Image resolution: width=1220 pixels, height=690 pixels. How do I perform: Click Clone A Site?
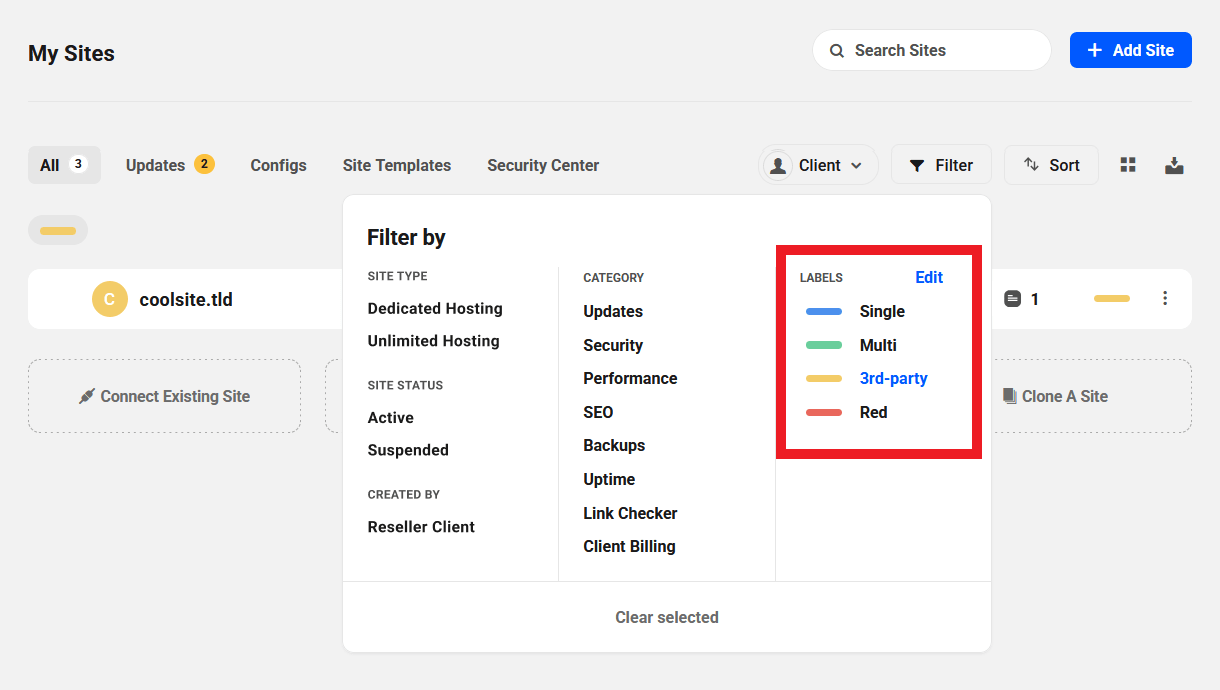coord(1064,396)
